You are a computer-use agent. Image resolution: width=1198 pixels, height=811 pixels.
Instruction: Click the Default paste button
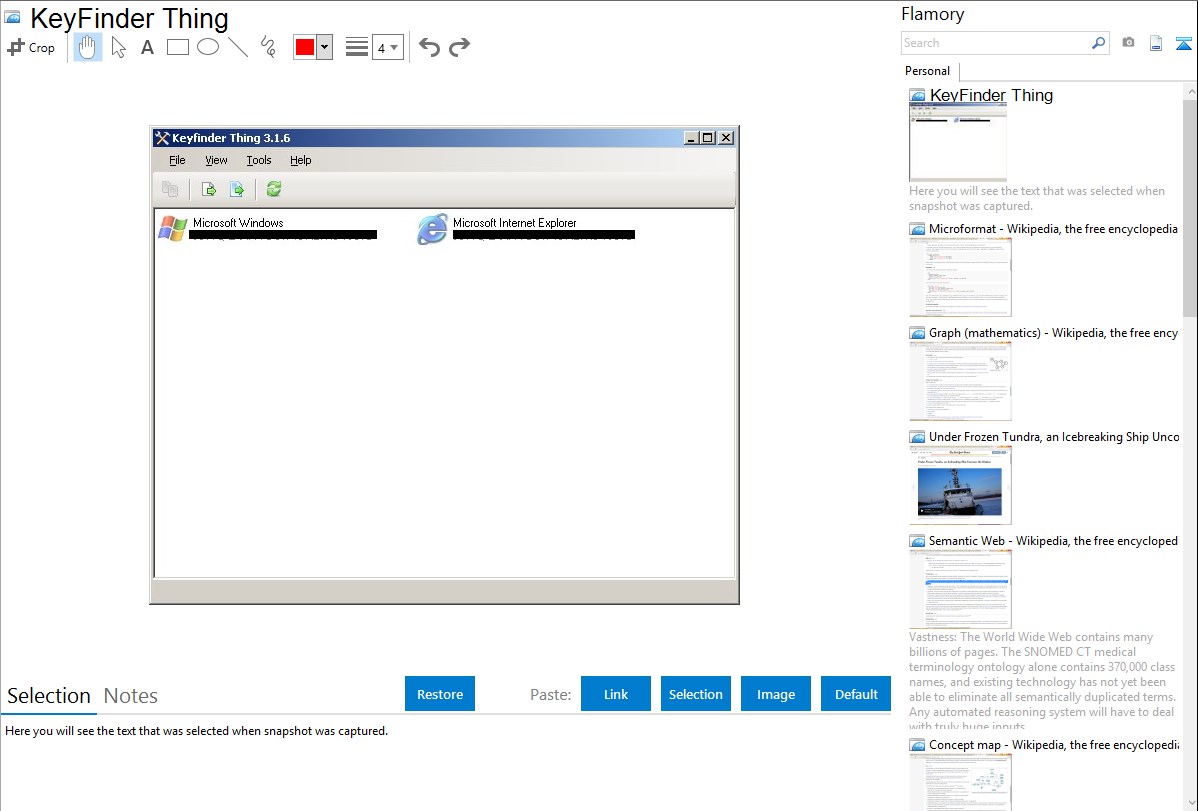(x=856, y=694)
